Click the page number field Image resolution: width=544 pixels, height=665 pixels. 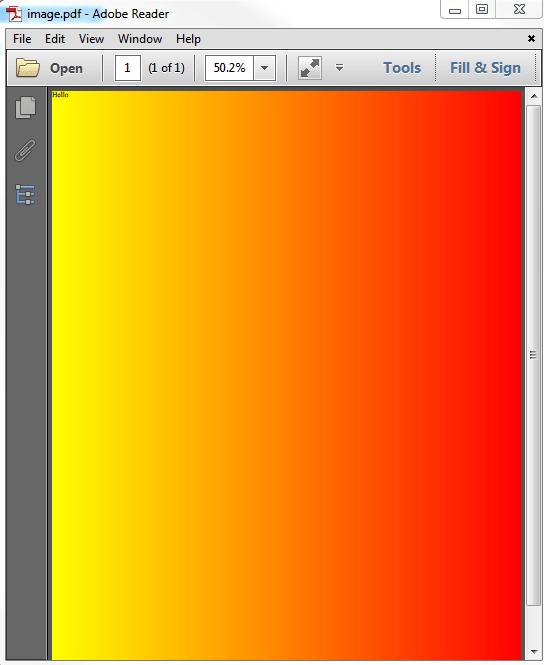click(128, 68)
